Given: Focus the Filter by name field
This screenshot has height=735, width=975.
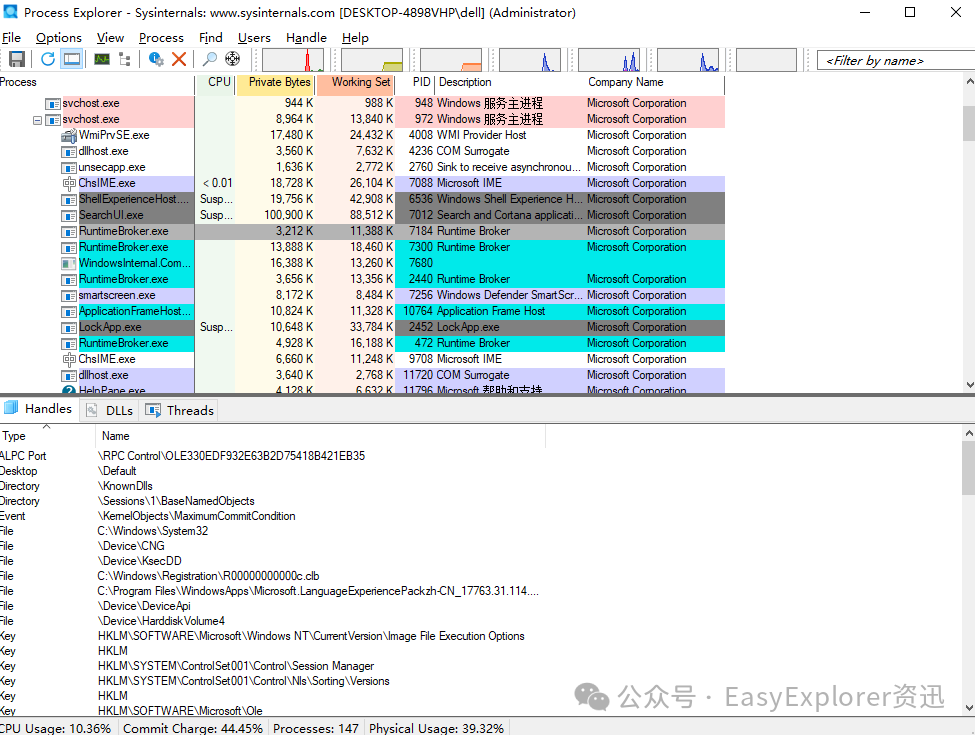Looking at the screenshot, I should point(895,60).
